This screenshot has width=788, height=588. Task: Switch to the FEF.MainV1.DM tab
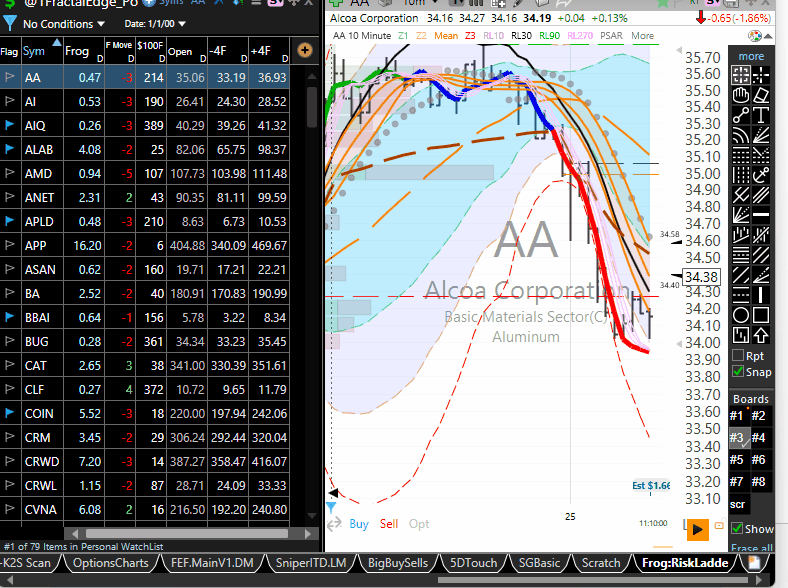coord(212,563)
